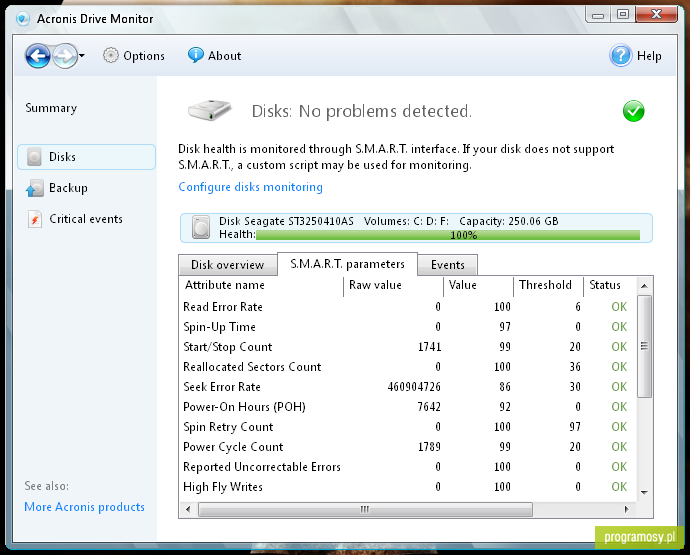Click raw value 460904726
Viewport: 690px width, 555px height.
414,387
